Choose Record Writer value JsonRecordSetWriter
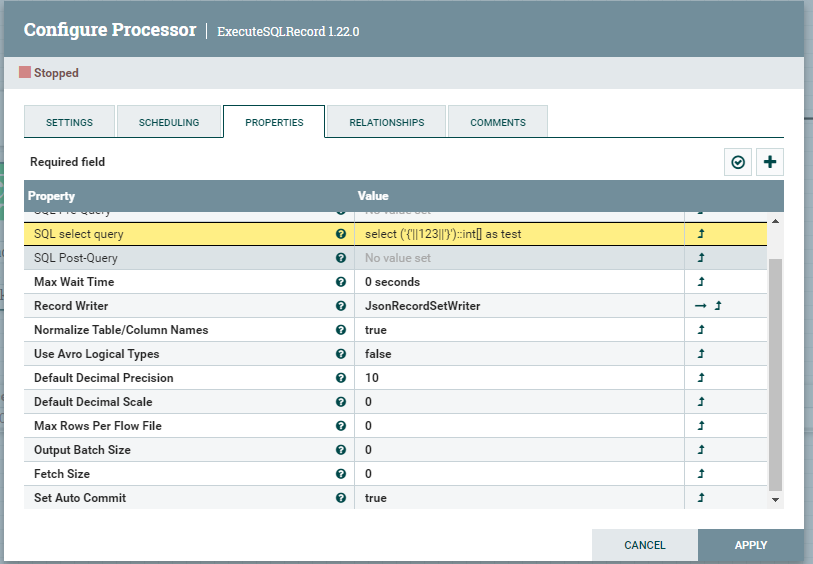 [520, 306]
